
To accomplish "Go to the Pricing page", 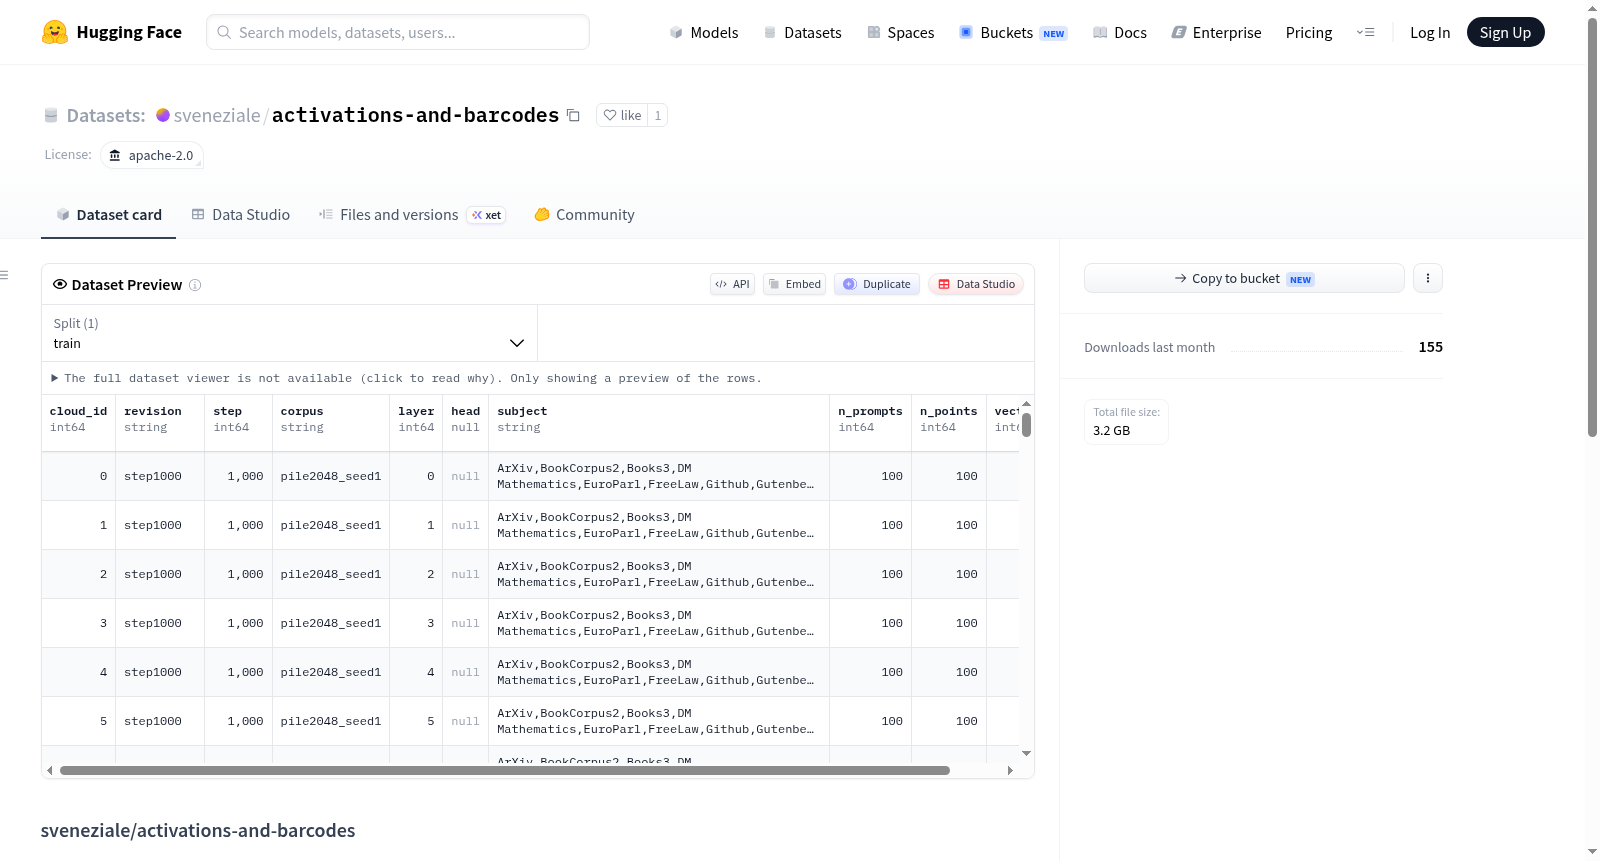I will [1309, 33].
